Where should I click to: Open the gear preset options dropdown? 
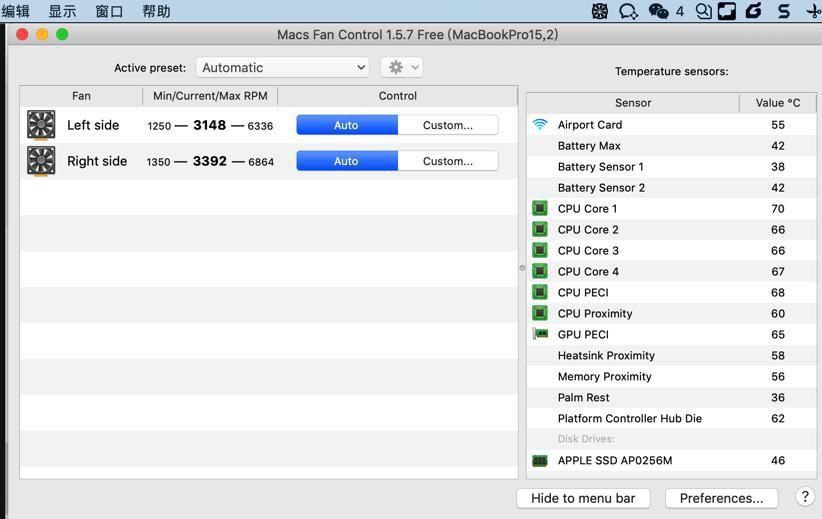[402, 68]
